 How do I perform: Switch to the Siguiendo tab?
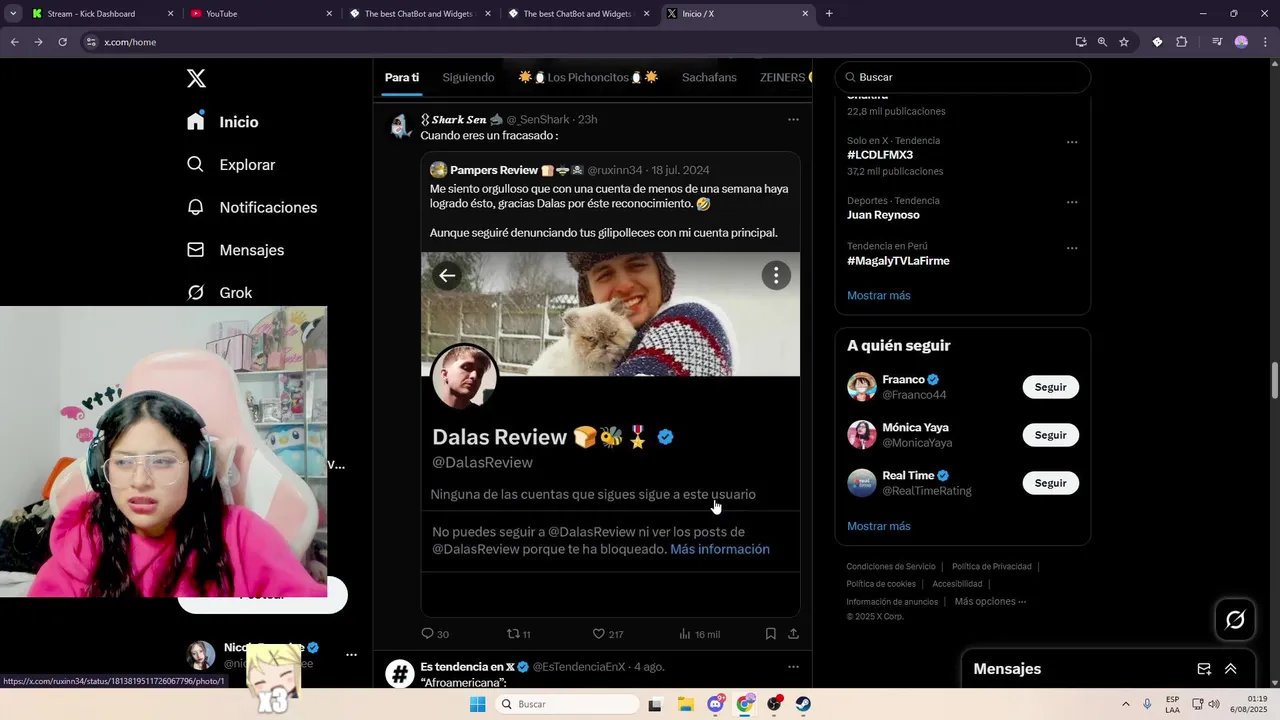pos(468,77)
